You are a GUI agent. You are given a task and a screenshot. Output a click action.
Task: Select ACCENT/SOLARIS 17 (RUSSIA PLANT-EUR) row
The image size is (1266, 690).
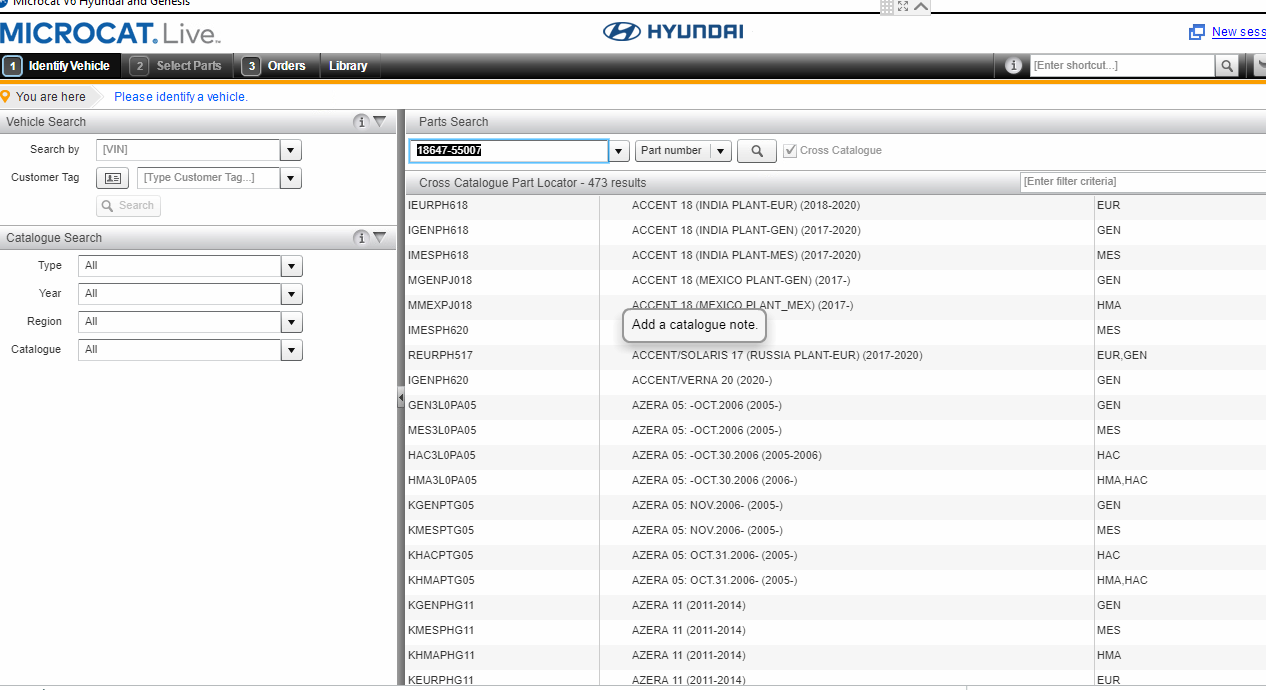coord(835,356)
